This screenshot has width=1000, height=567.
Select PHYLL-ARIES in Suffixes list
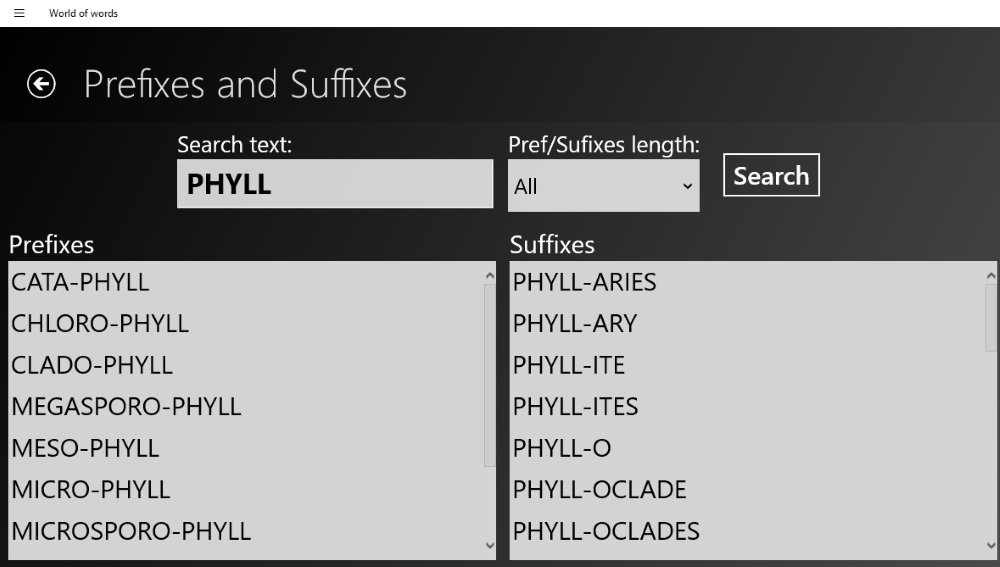tap(747, 282)
